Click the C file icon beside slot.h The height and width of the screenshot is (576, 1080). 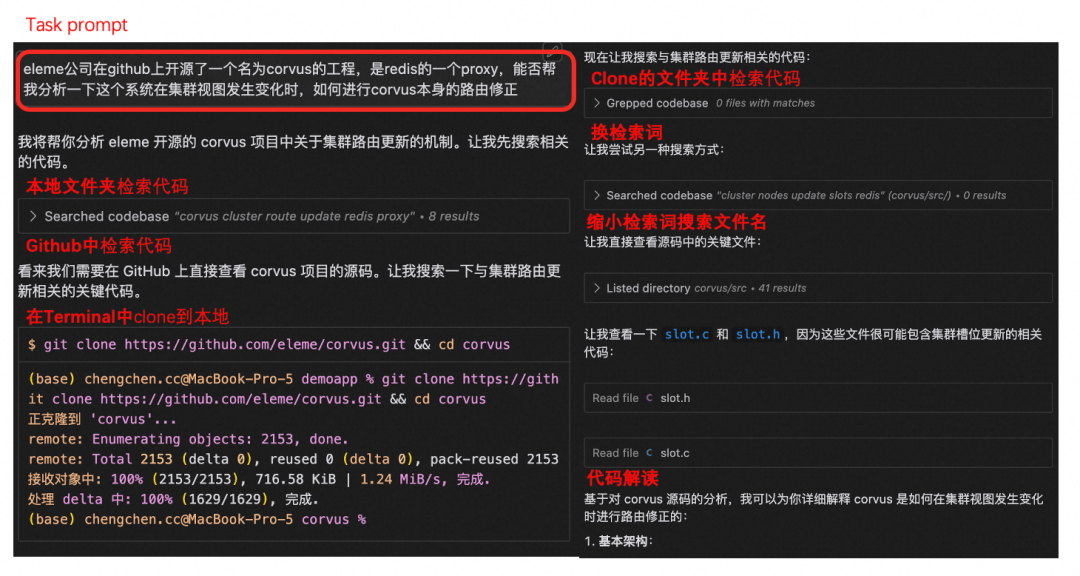click(x=649, y=398)
